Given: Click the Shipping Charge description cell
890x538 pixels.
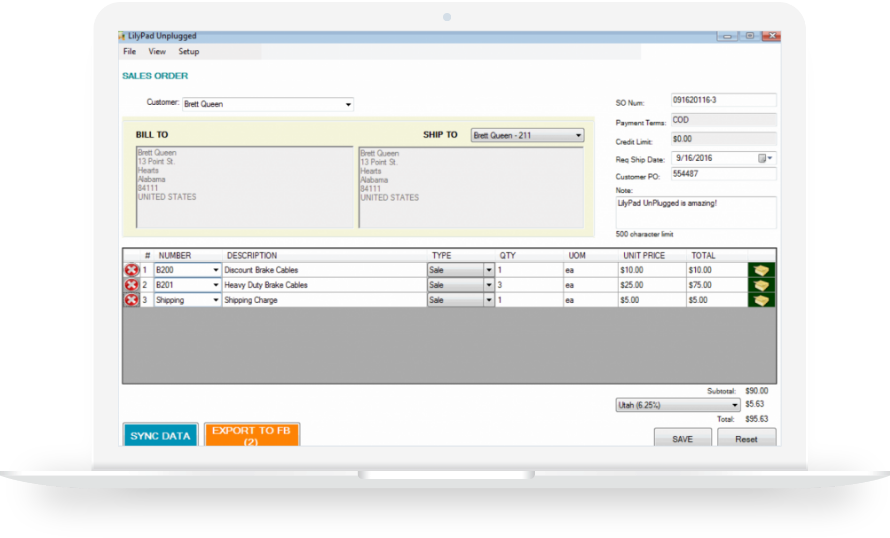Looking at the screenshot, I should pyautogui.click(x=324, y=300).
